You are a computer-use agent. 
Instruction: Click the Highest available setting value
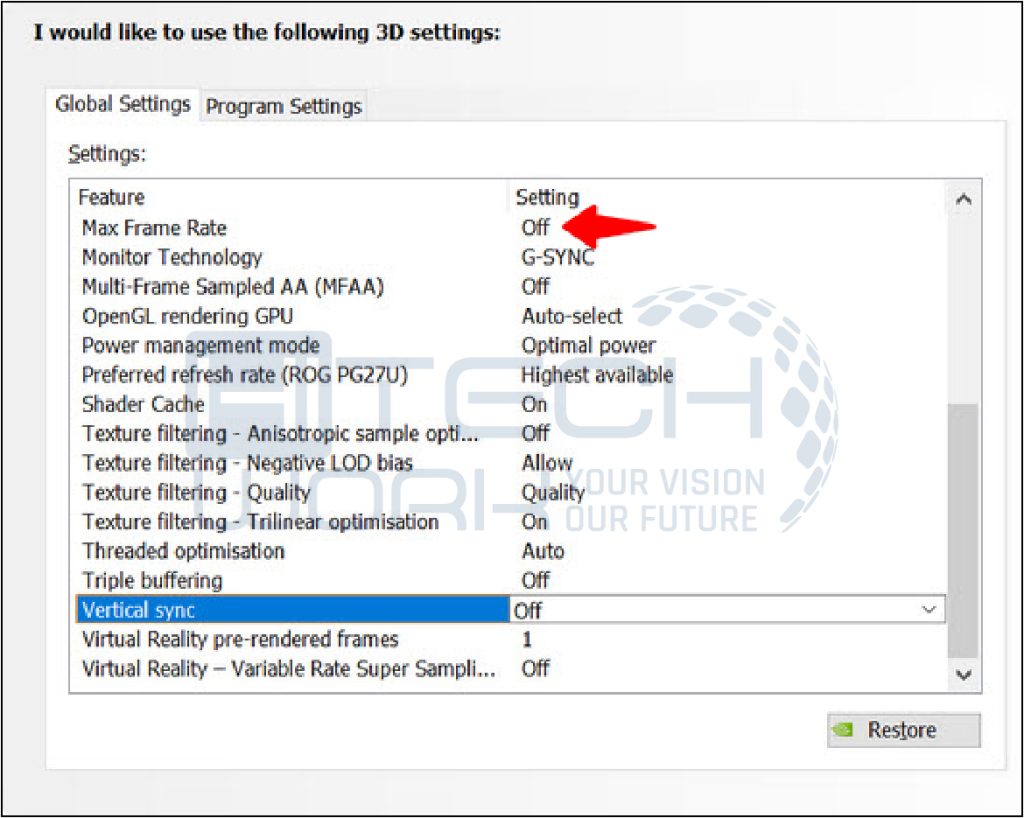coord(597,375)
